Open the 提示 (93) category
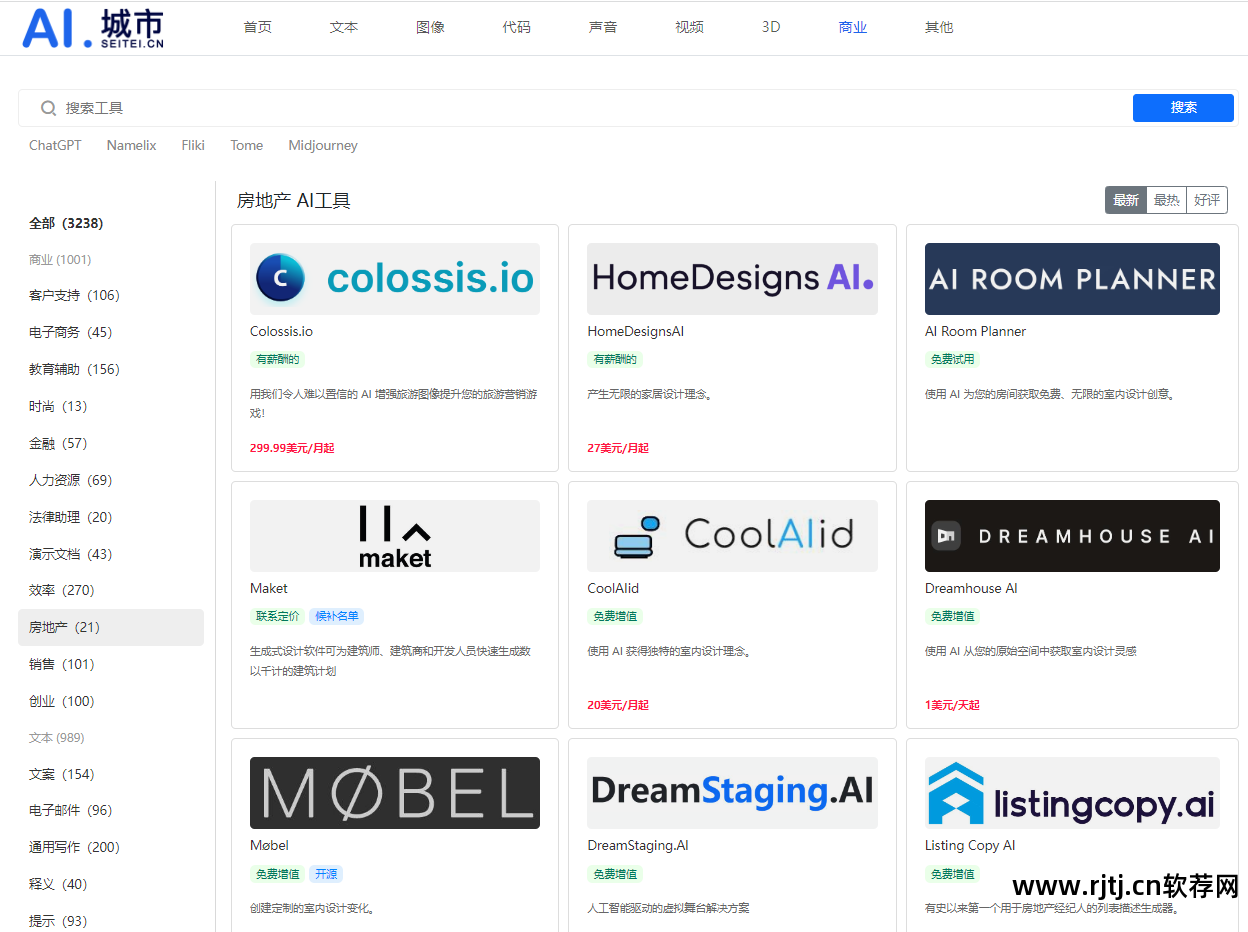Screen dimensions: 1248x932 pyautogui.click(x=58, y=921)
